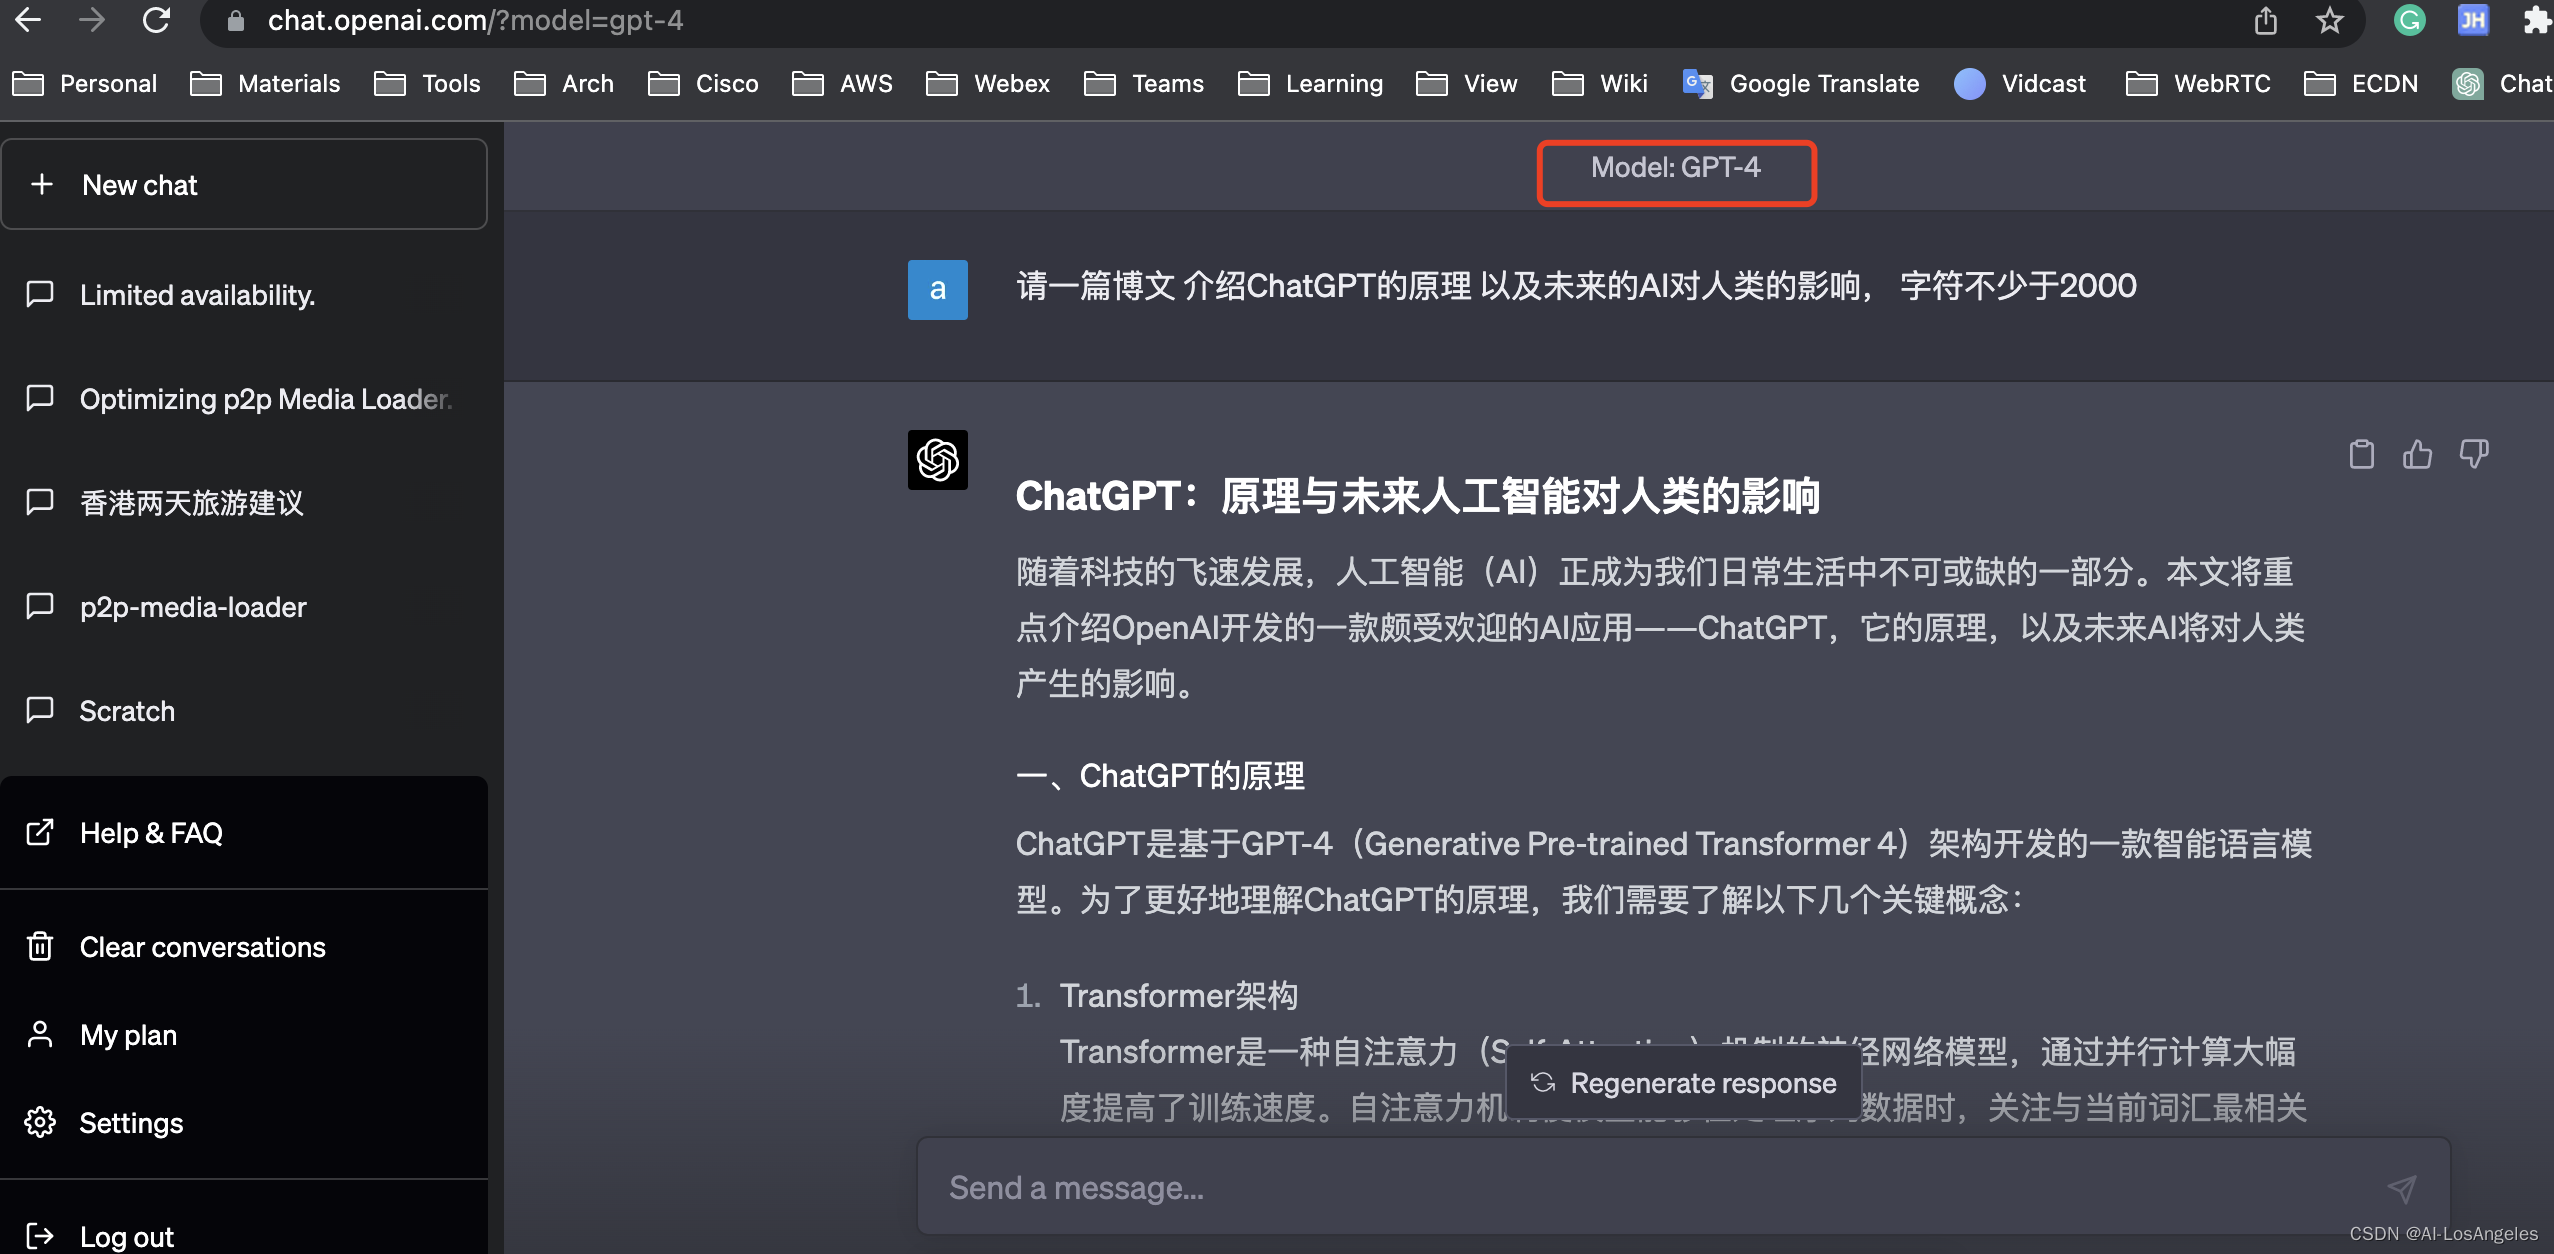Go back with browser back arrow
The width and height of the screenshot is (2554, 1254).
click(x=28, y=20)
